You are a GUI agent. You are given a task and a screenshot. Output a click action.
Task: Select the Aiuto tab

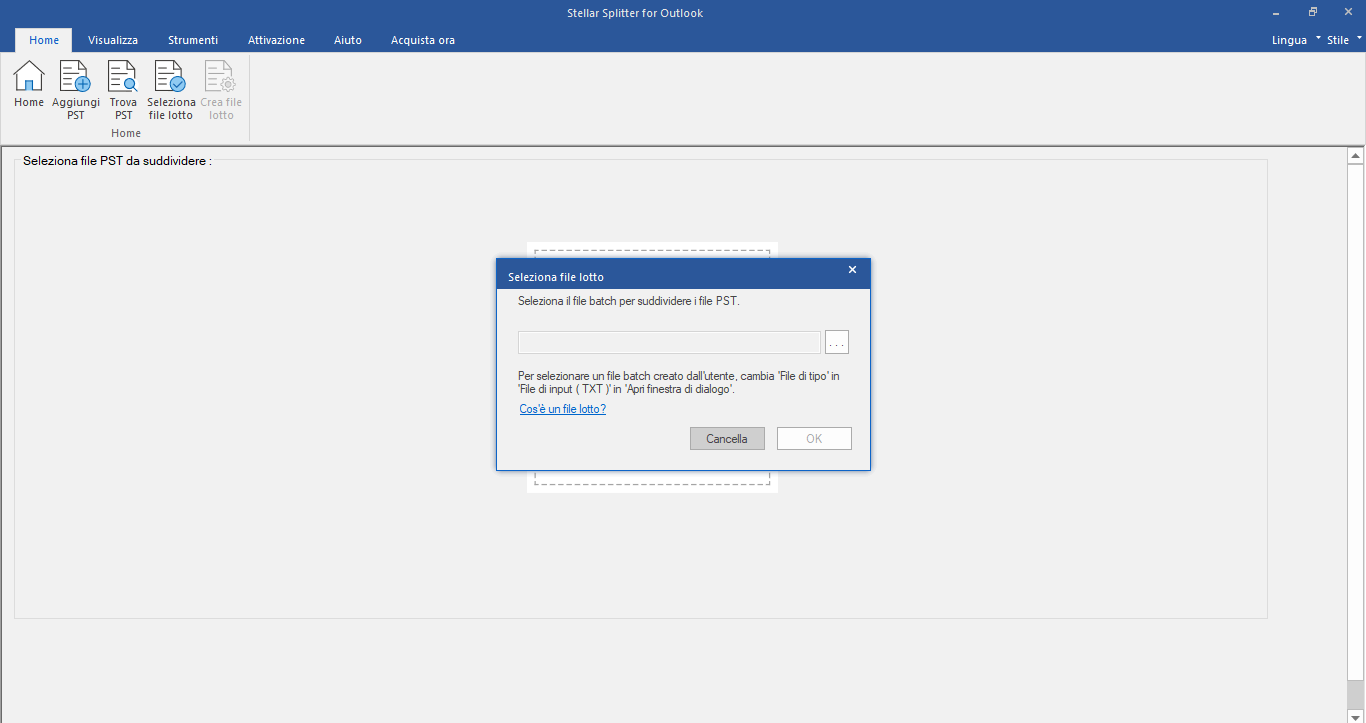tap(348, 40)
